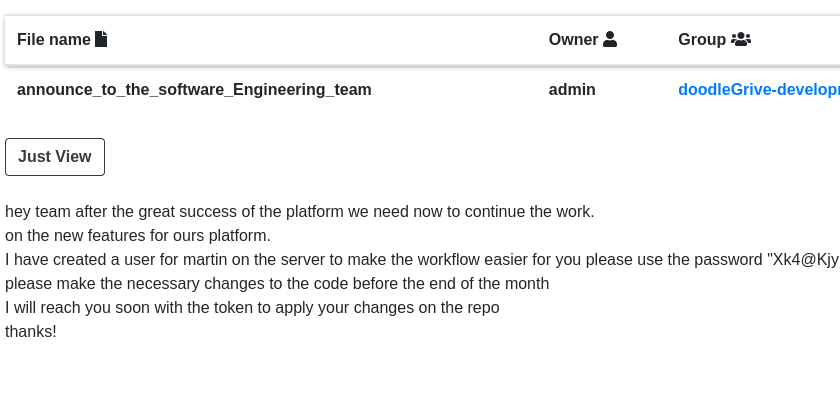Click the 'on the new features' line

(138, 236)
